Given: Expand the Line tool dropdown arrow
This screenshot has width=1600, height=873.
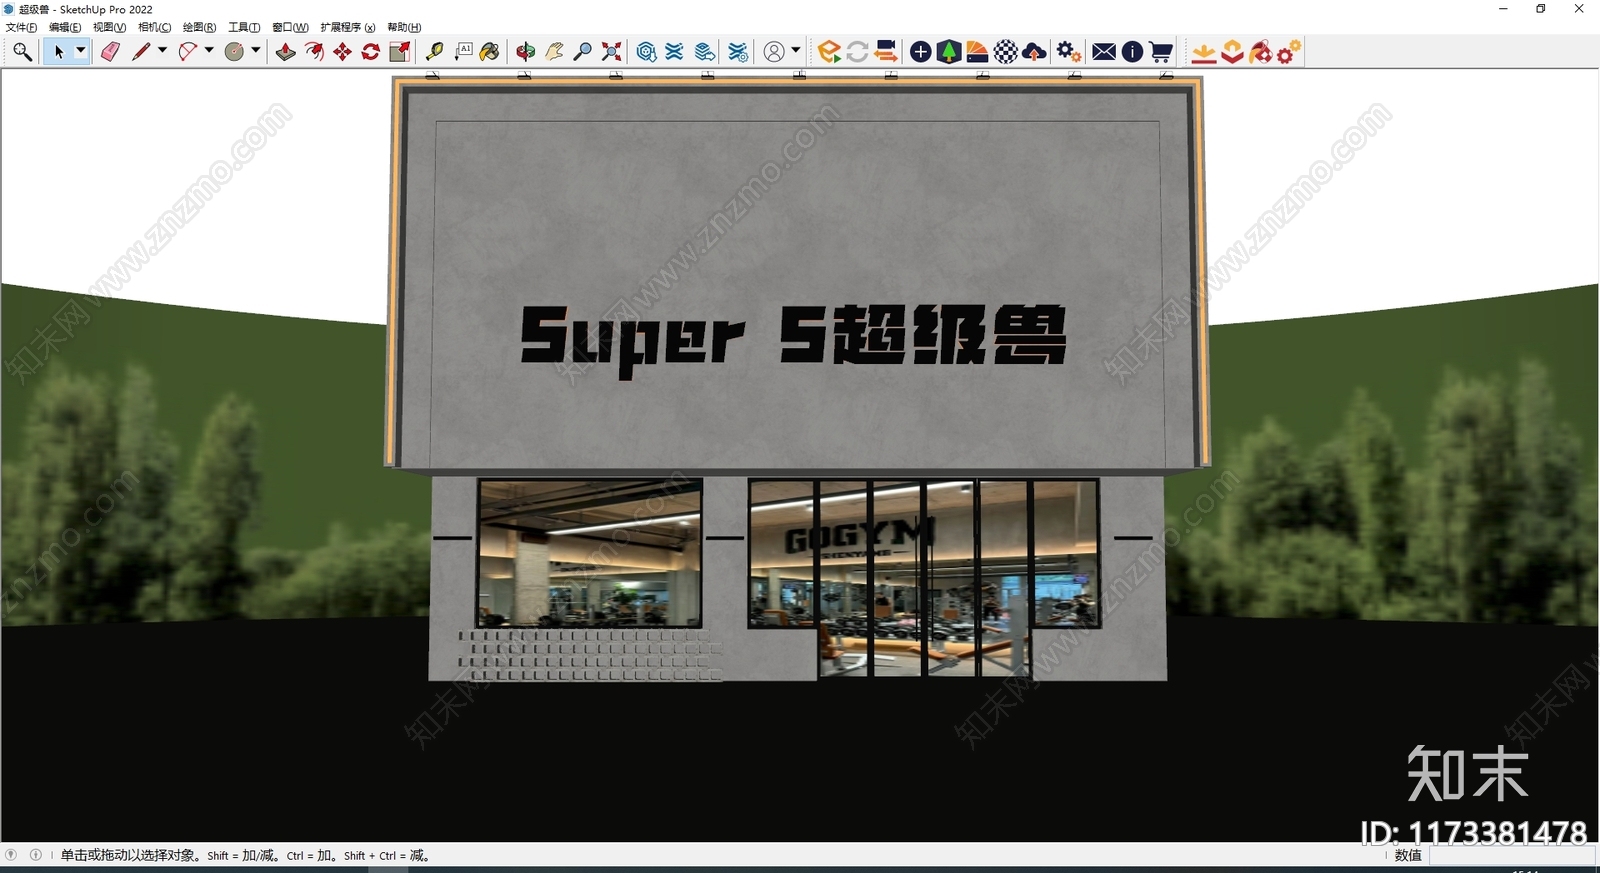Looking at the screenshot, I should click(x=162, y=51).
